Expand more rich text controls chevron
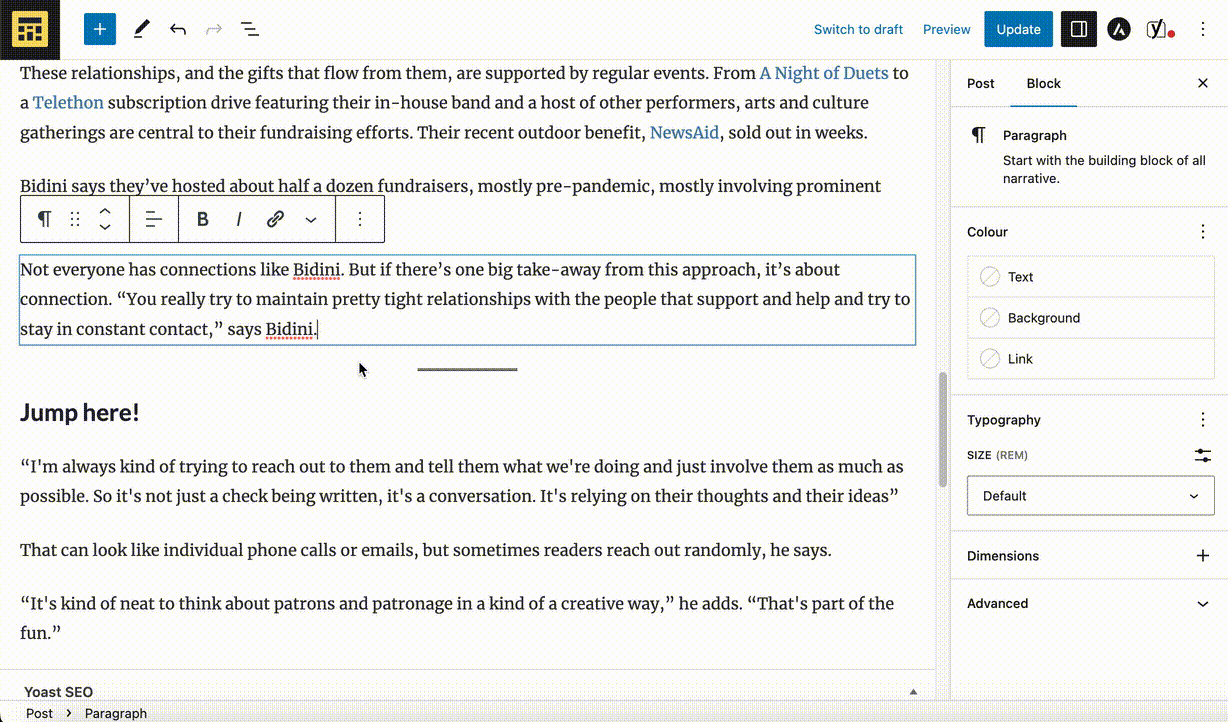1228x722 pixels. click(x=311, y=219)
